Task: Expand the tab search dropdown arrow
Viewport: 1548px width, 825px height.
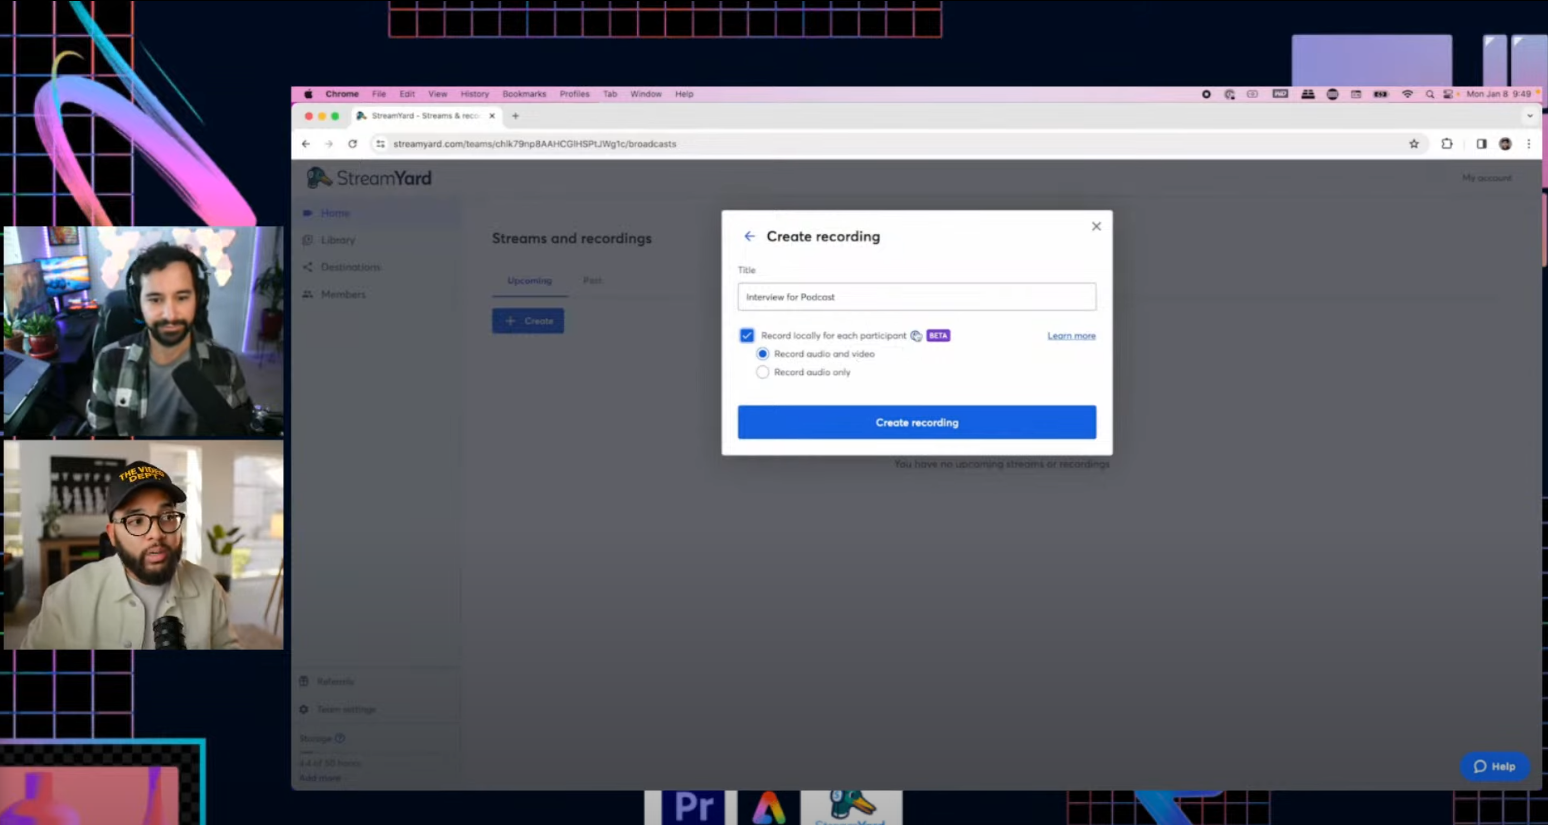Action: coord(1529,116)
